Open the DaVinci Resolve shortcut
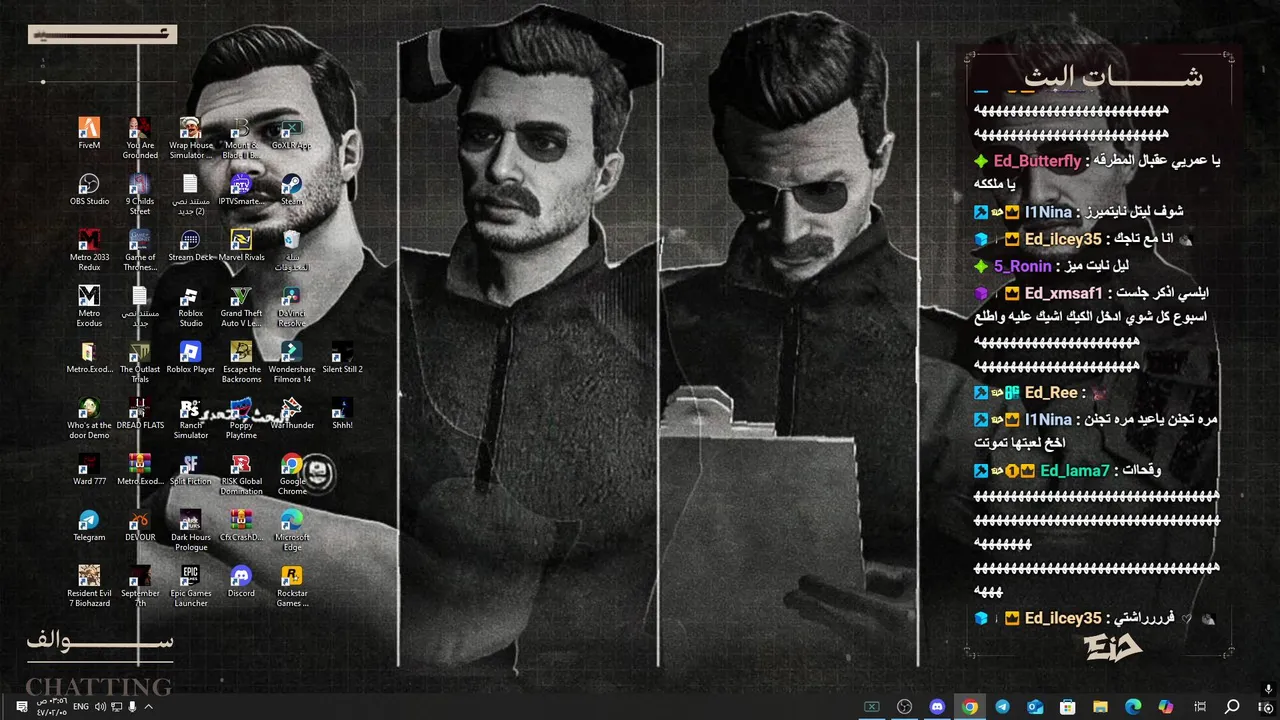 click(x=291, y=306)
